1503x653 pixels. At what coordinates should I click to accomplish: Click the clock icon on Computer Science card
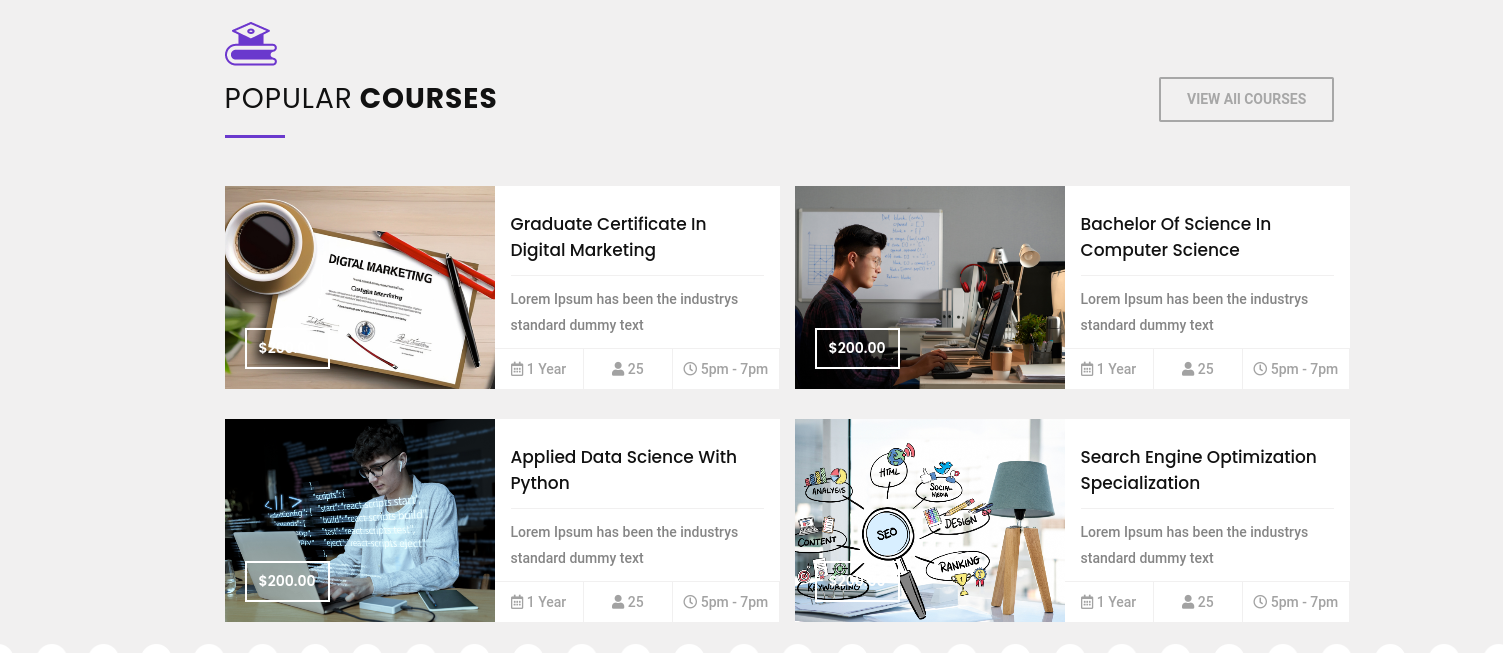tap(1260, 369)
